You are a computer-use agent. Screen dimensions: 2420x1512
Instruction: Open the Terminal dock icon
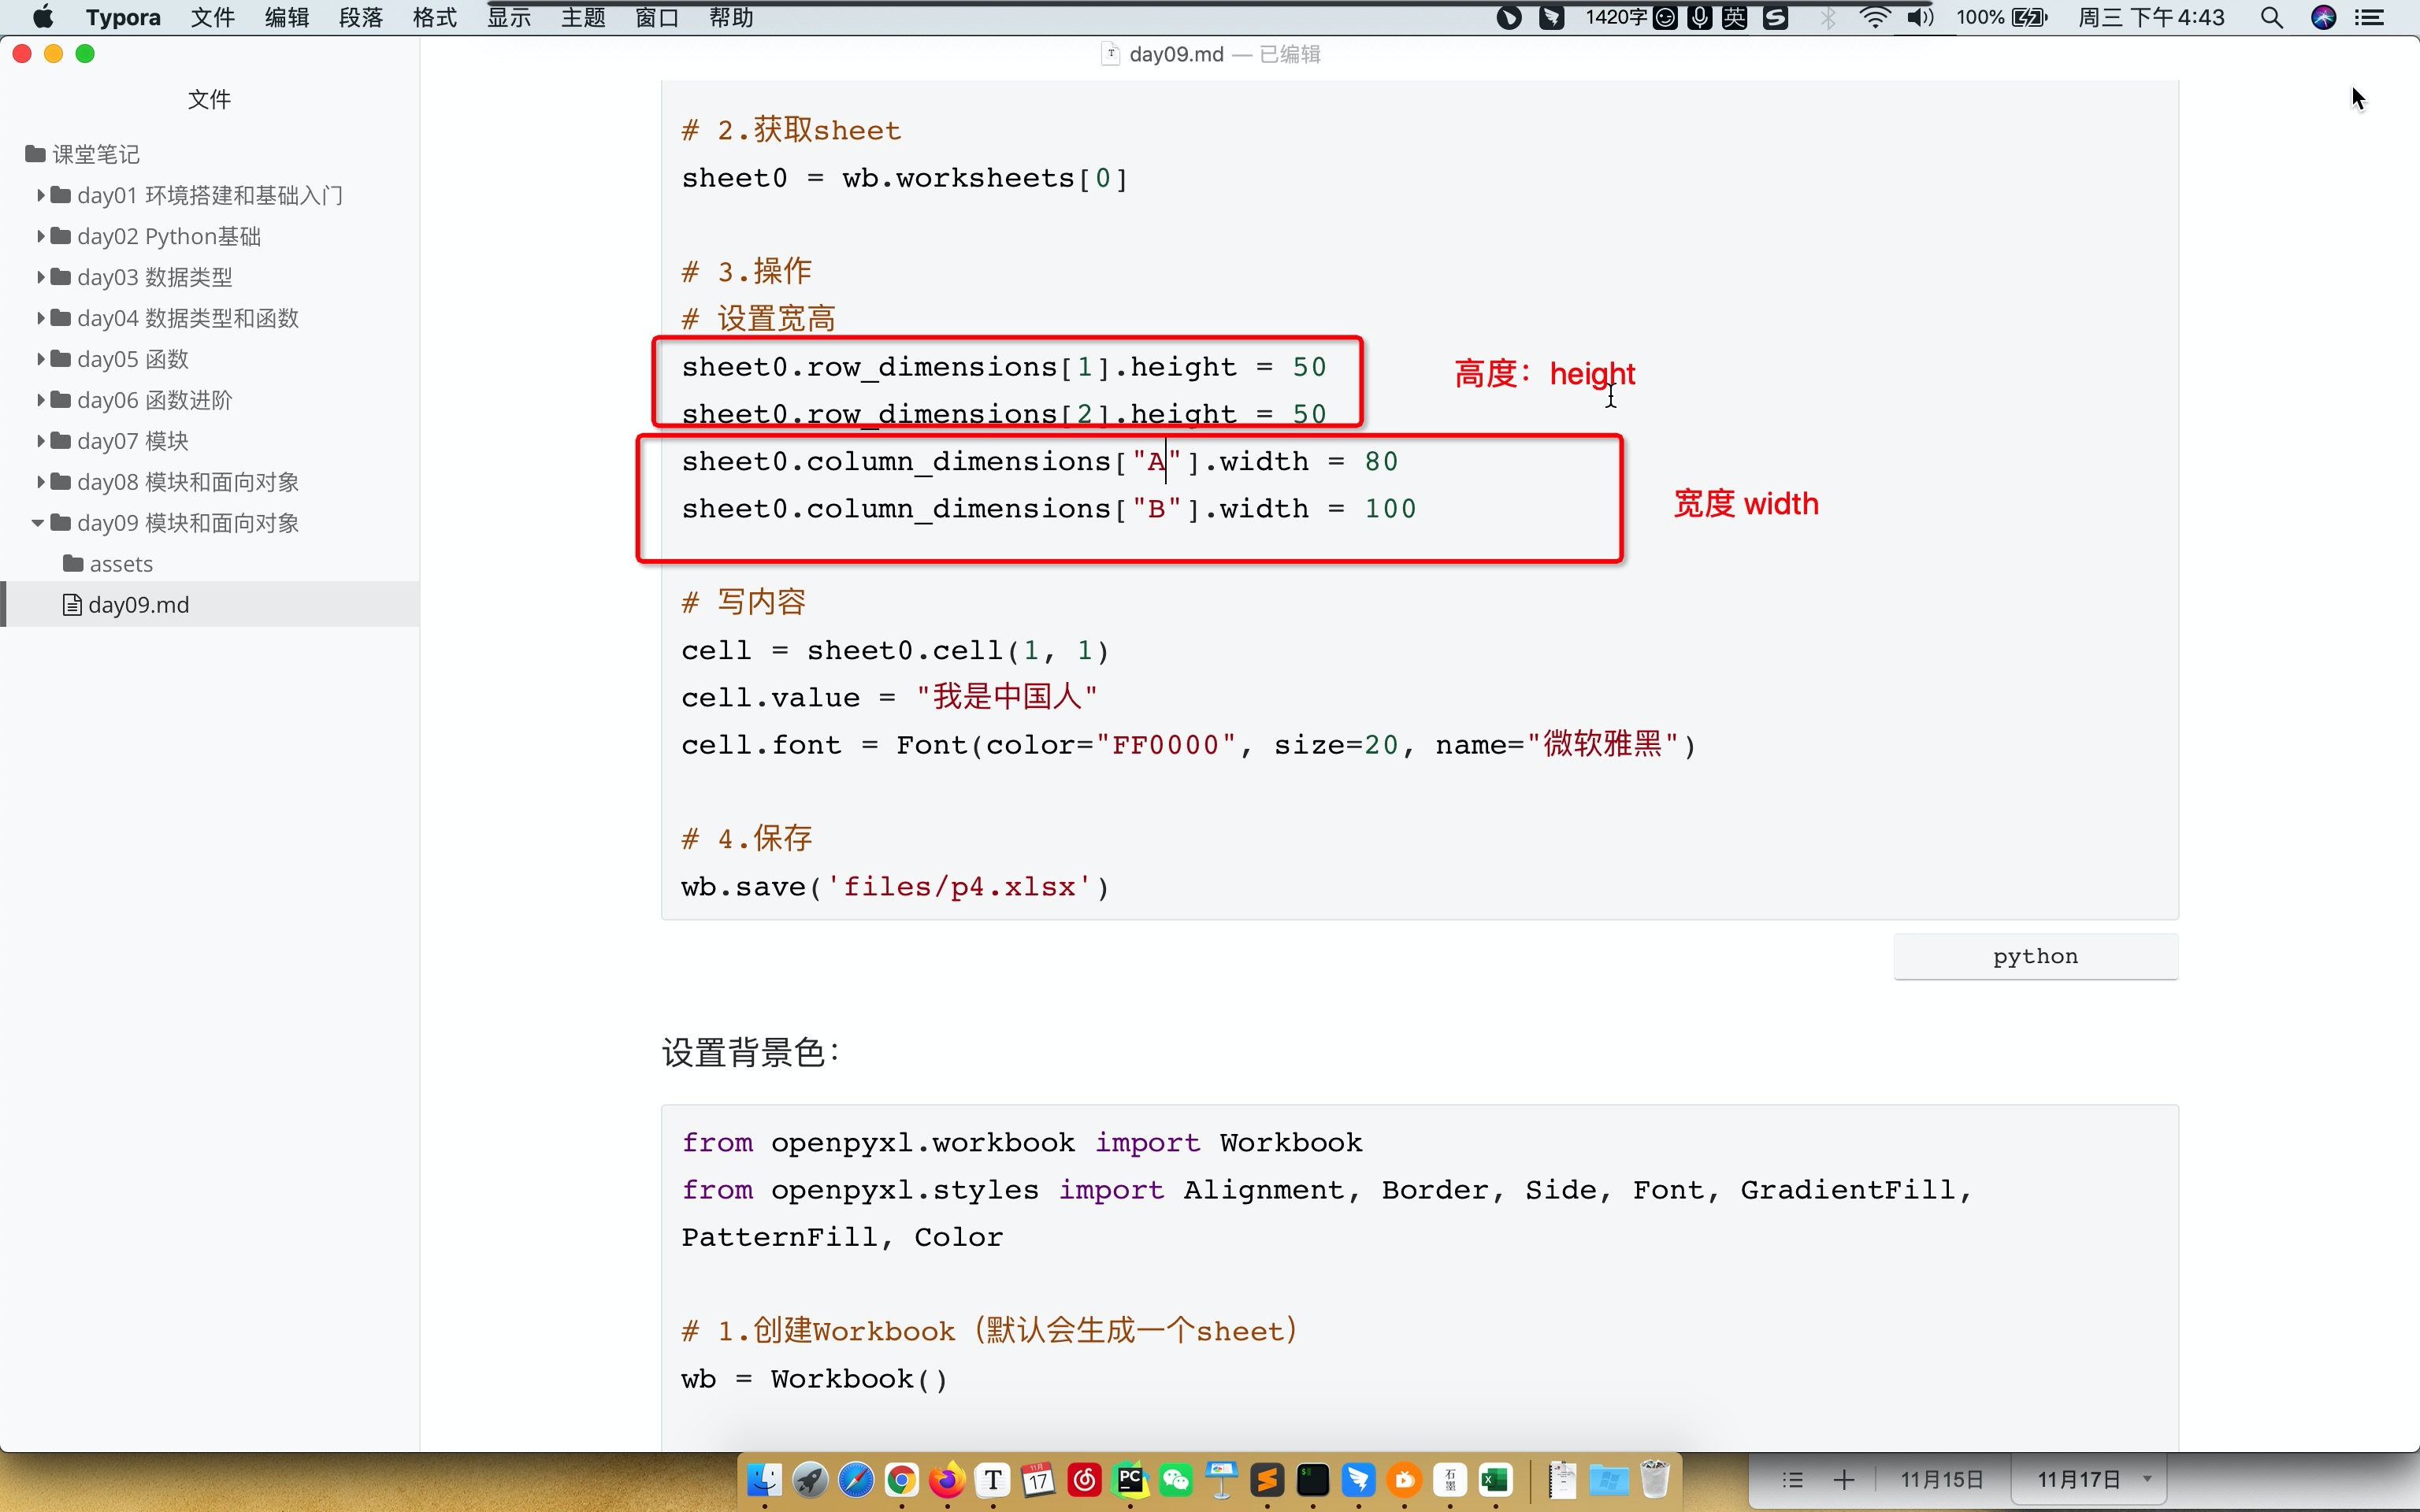pyautogui.click(x=1313, y=1480)
